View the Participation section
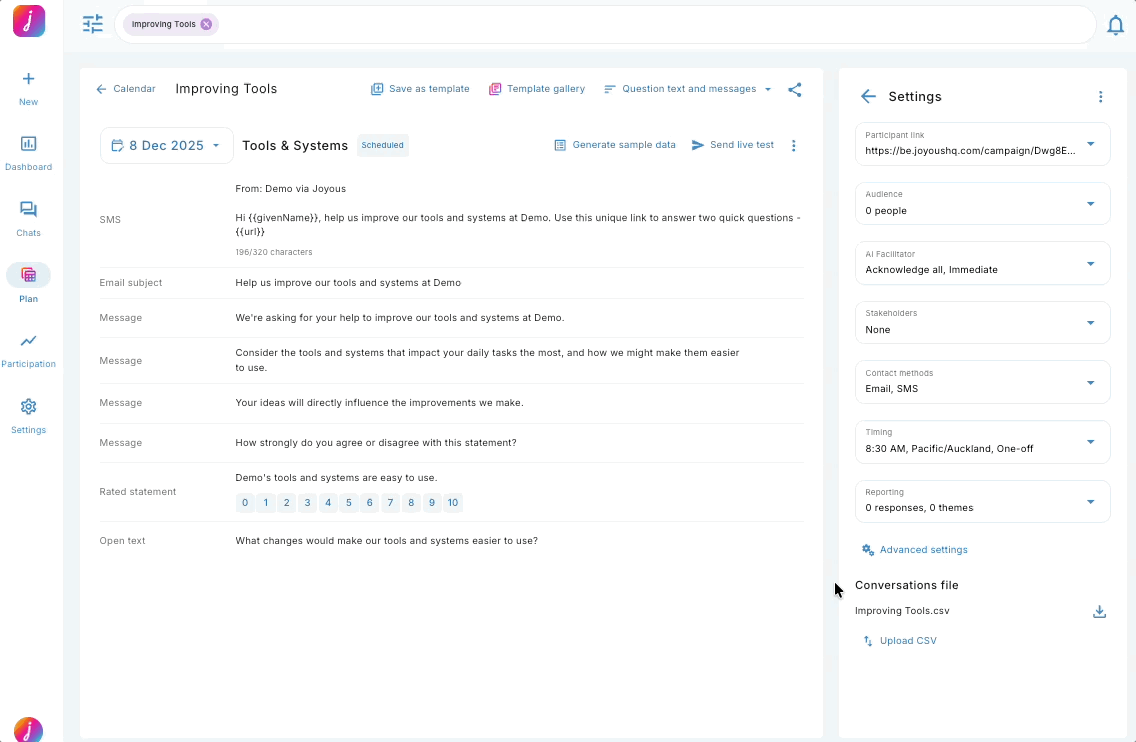Viewport: 1136px width, 742px height. [x=28, y=348]
